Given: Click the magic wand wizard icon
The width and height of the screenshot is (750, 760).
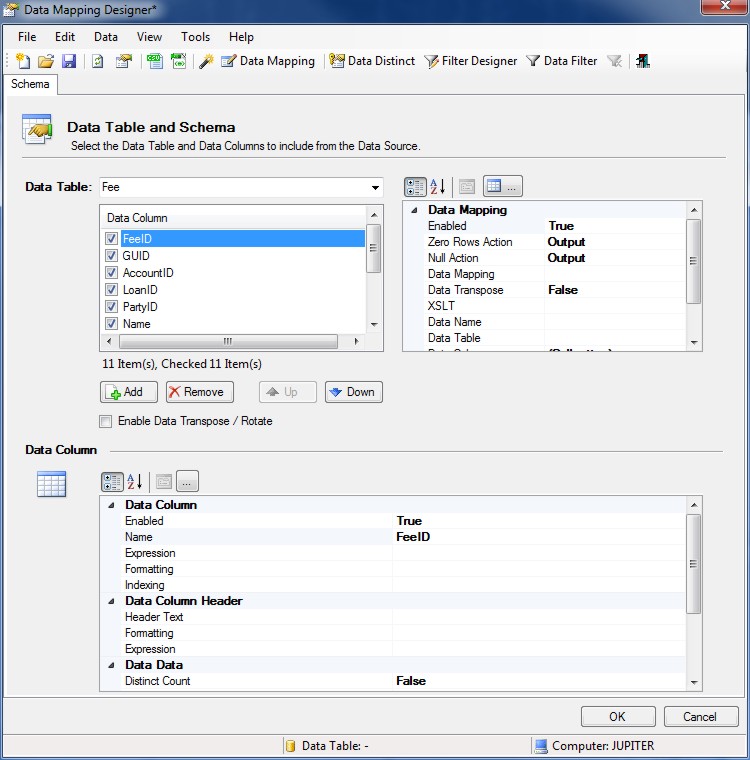Looking at the screenshot, I should 206,61.
